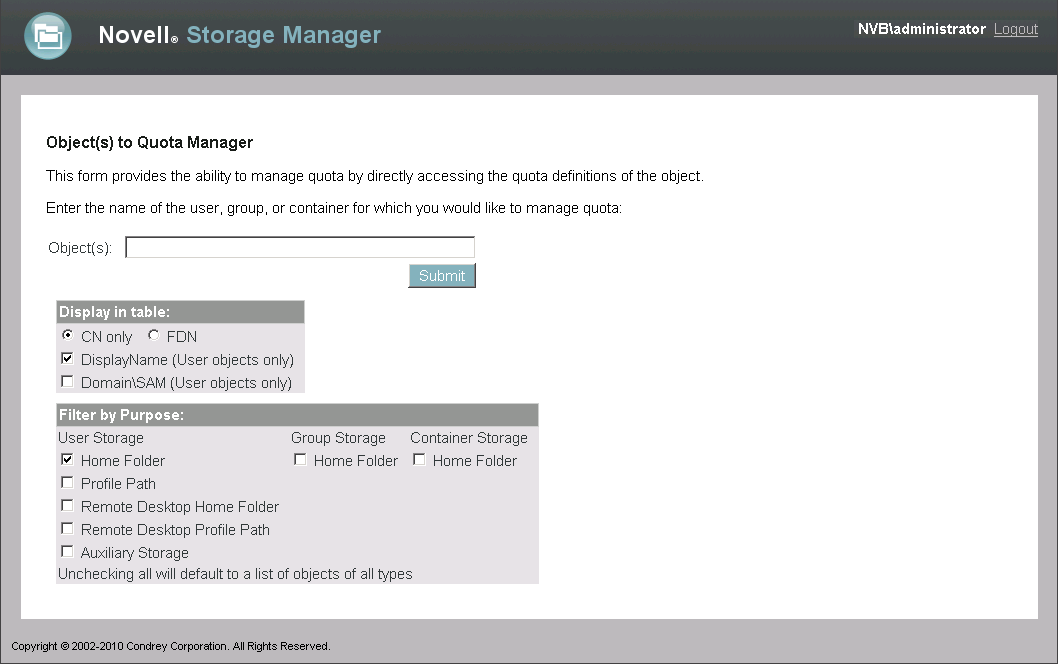Image resolution: width=1062 pixels, height=668 pixels.
Task: Select the CN only radio button
Action: (x=67, y=335)
